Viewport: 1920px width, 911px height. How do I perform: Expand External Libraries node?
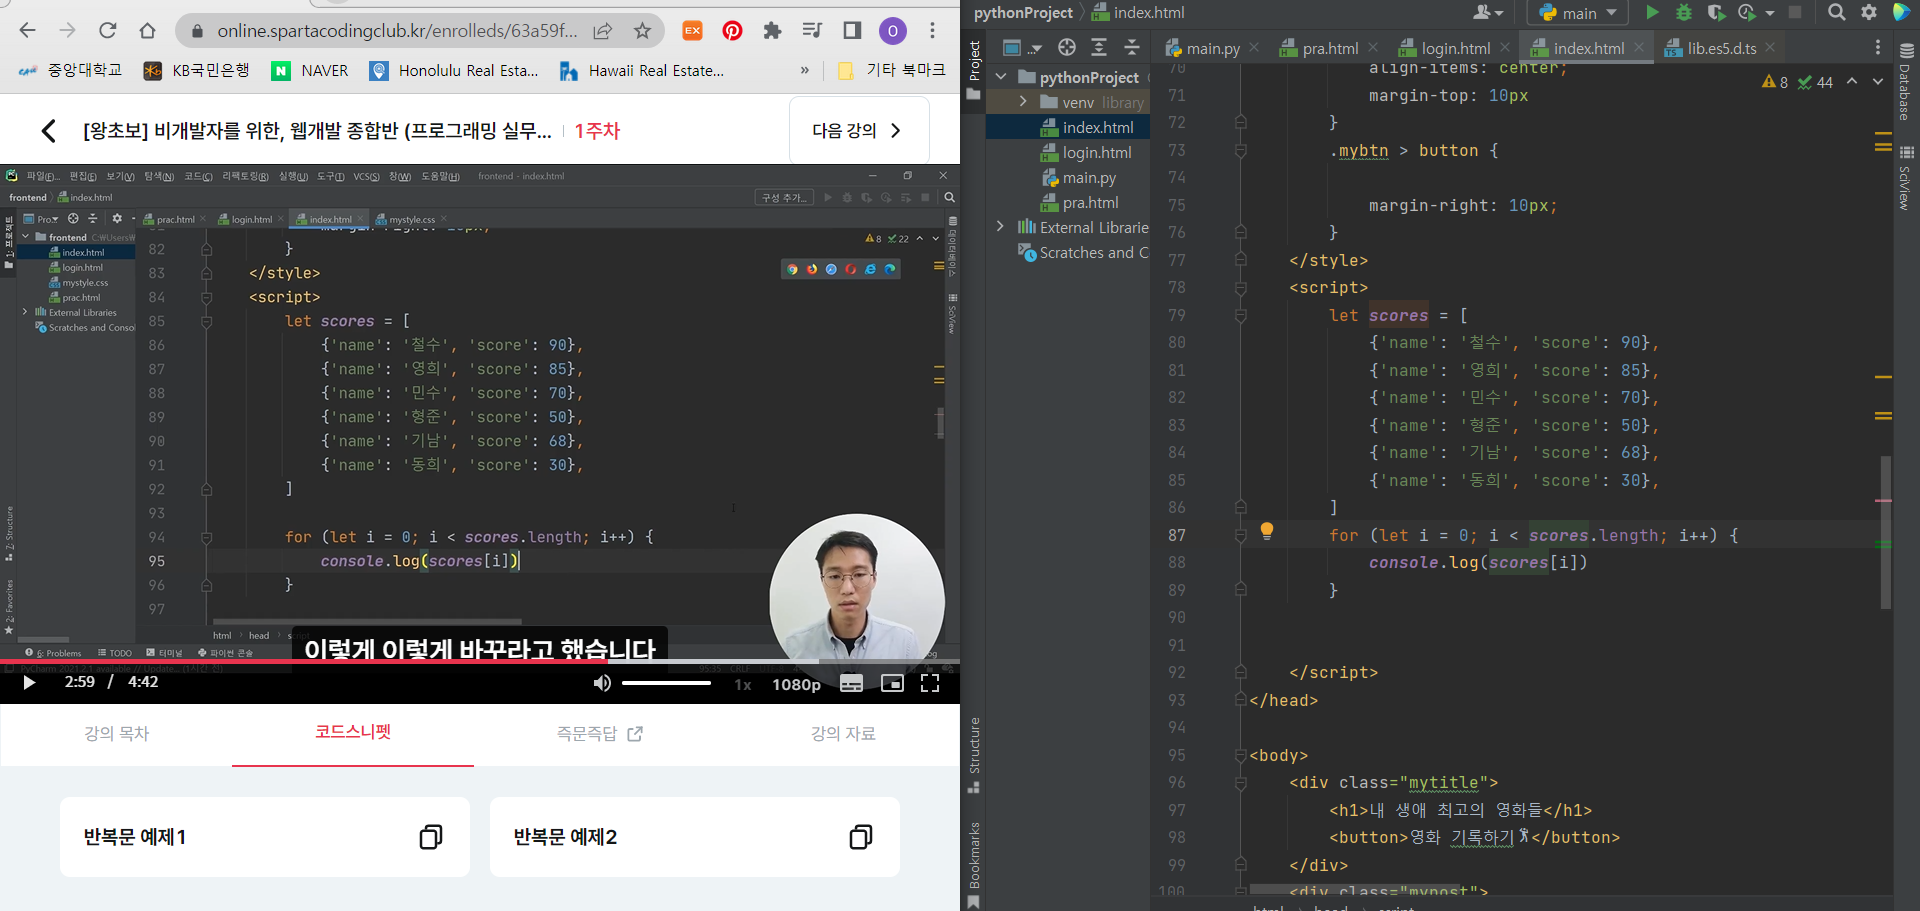[1000, 227]
